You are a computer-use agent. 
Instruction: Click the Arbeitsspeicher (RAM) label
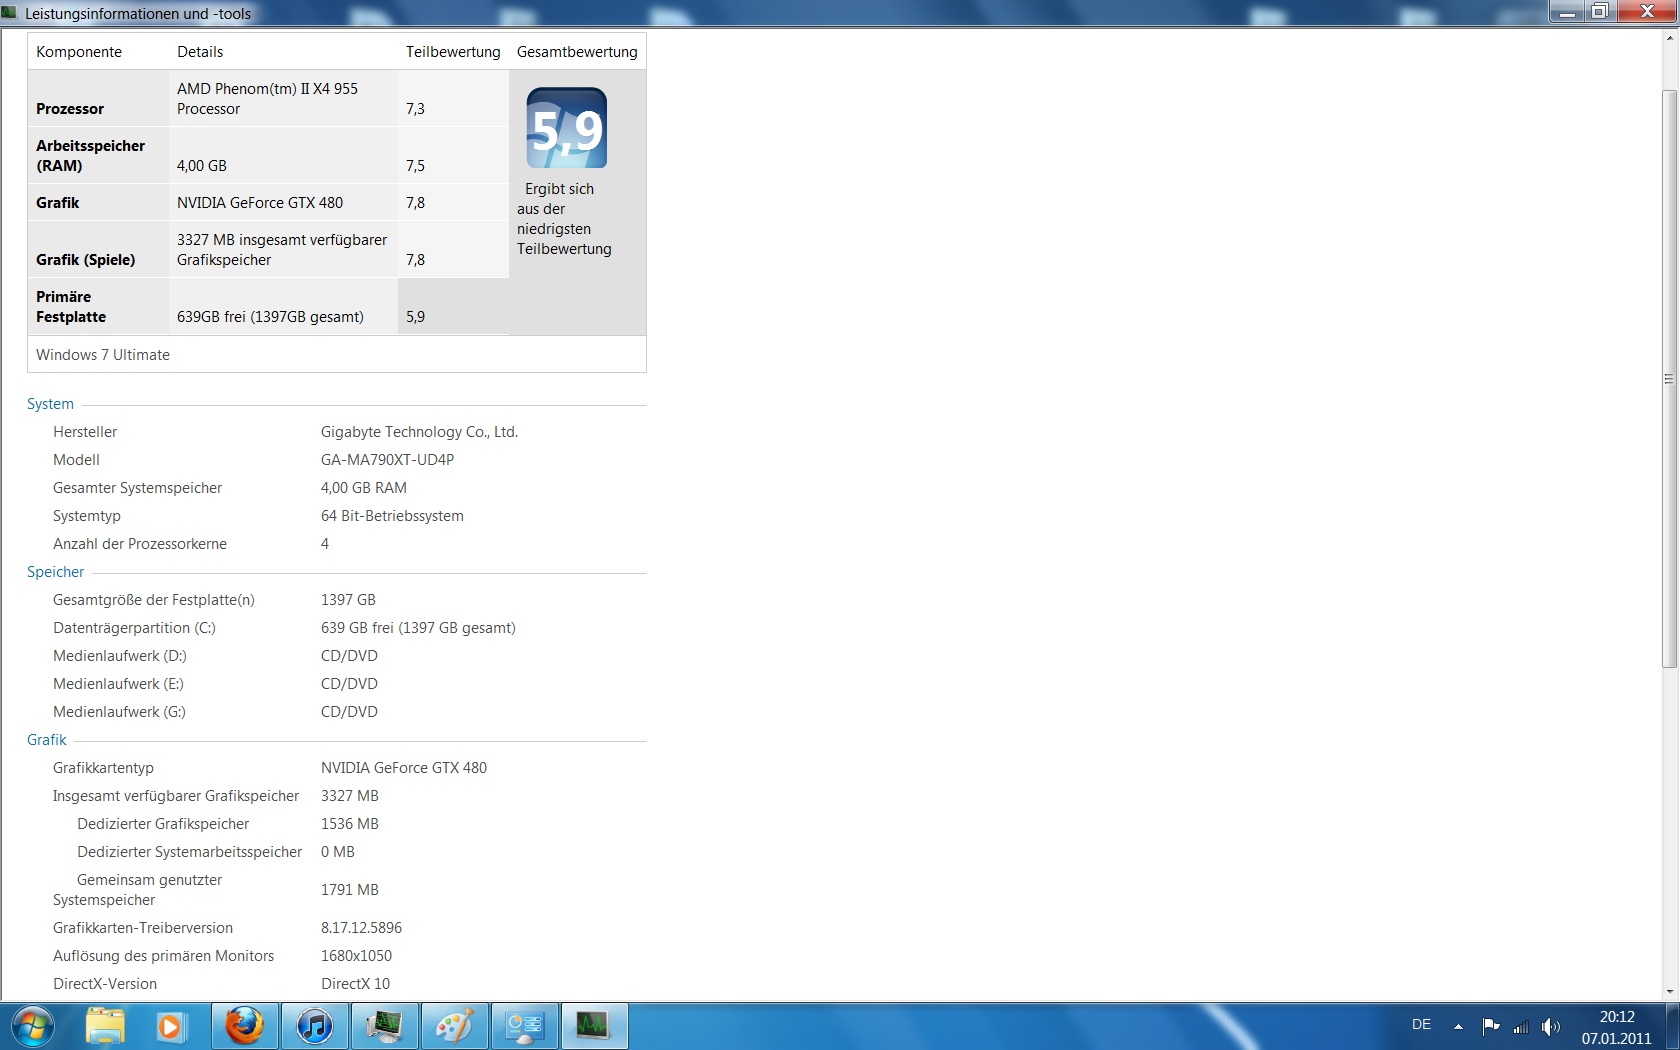coord(90,156)
